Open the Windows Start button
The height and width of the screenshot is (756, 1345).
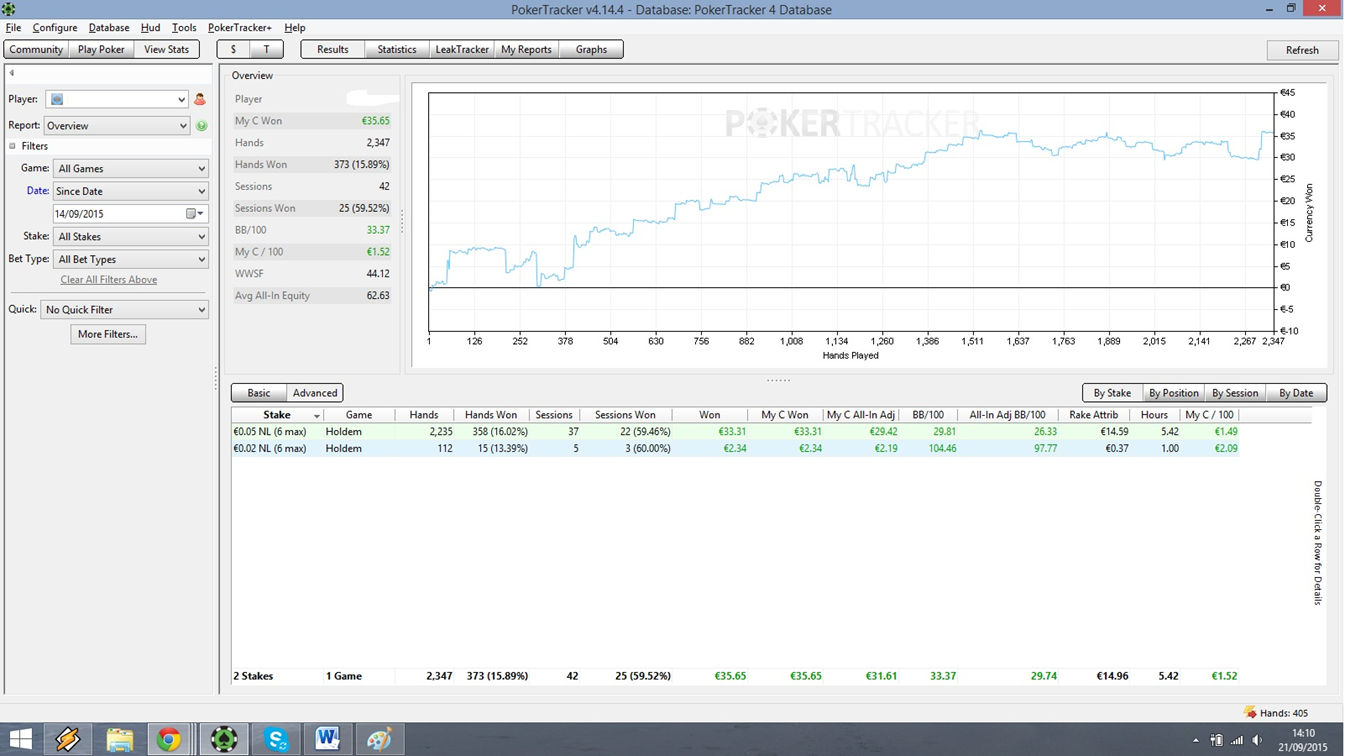20,739
